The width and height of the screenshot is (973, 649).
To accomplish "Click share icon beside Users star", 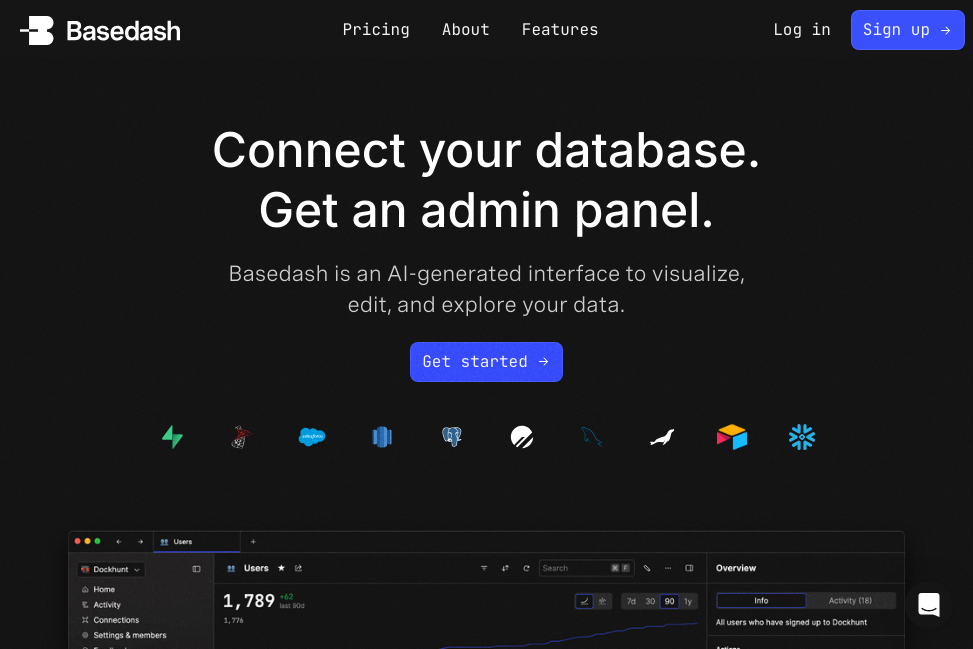I will pyautogui.click(x=298, y=568).
